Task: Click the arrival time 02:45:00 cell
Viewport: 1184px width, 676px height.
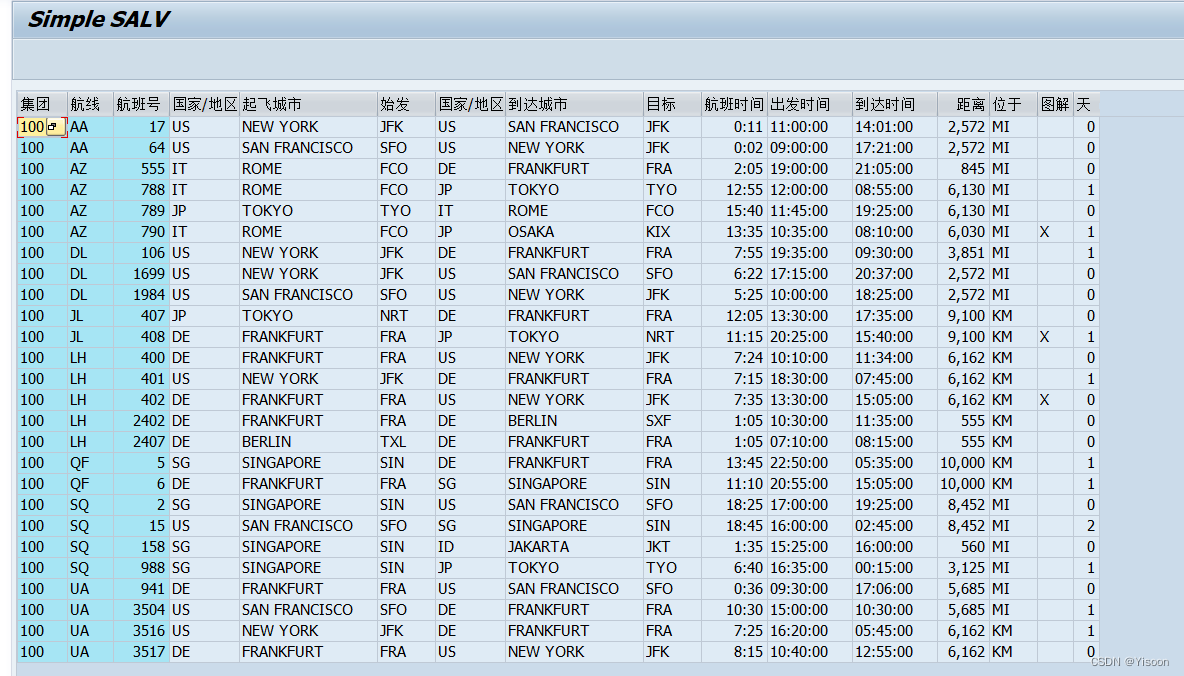Action: click(x=895, y=526)
